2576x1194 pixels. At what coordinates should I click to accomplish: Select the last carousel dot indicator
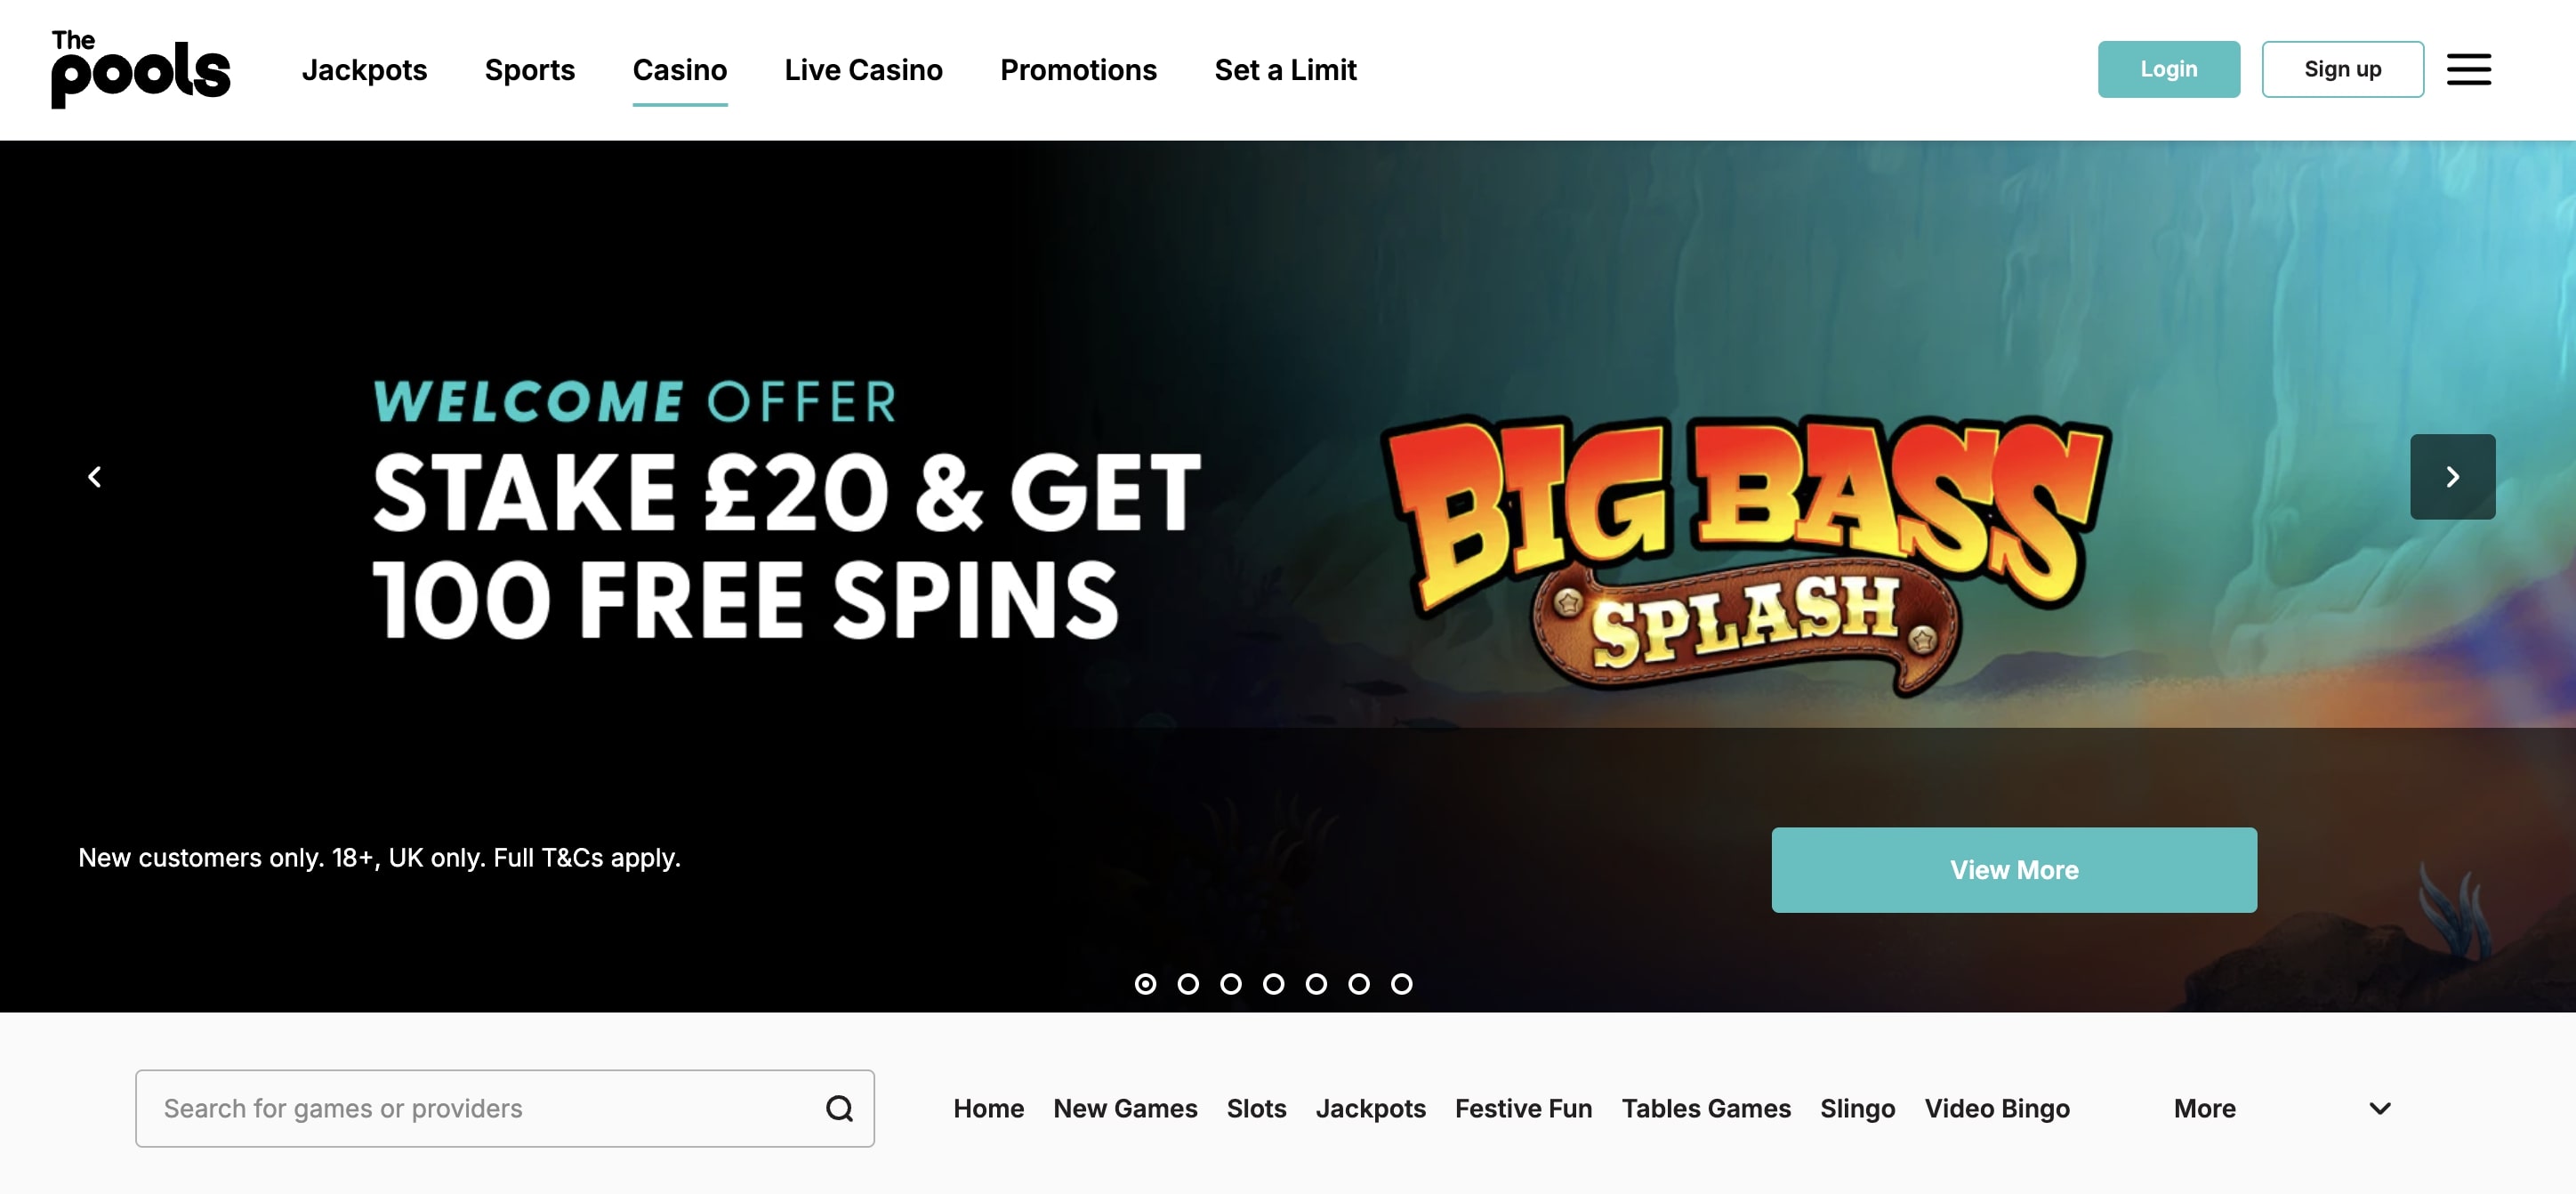coord(1401,984)
